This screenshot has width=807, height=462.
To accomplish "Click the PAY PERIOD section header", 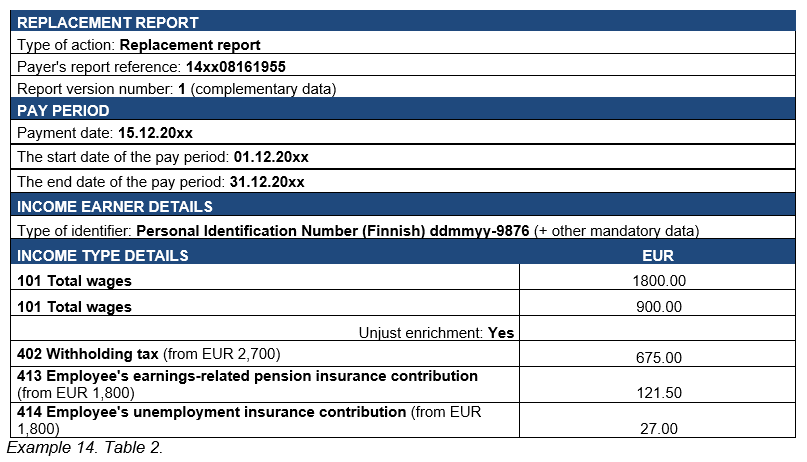I will pos(64,110).
